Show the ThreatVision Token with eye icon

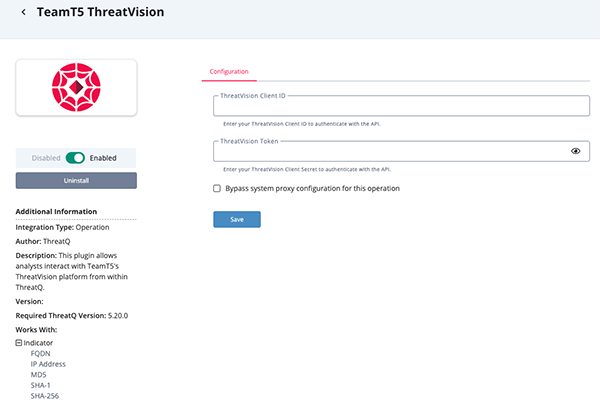(x=576, y=151)
